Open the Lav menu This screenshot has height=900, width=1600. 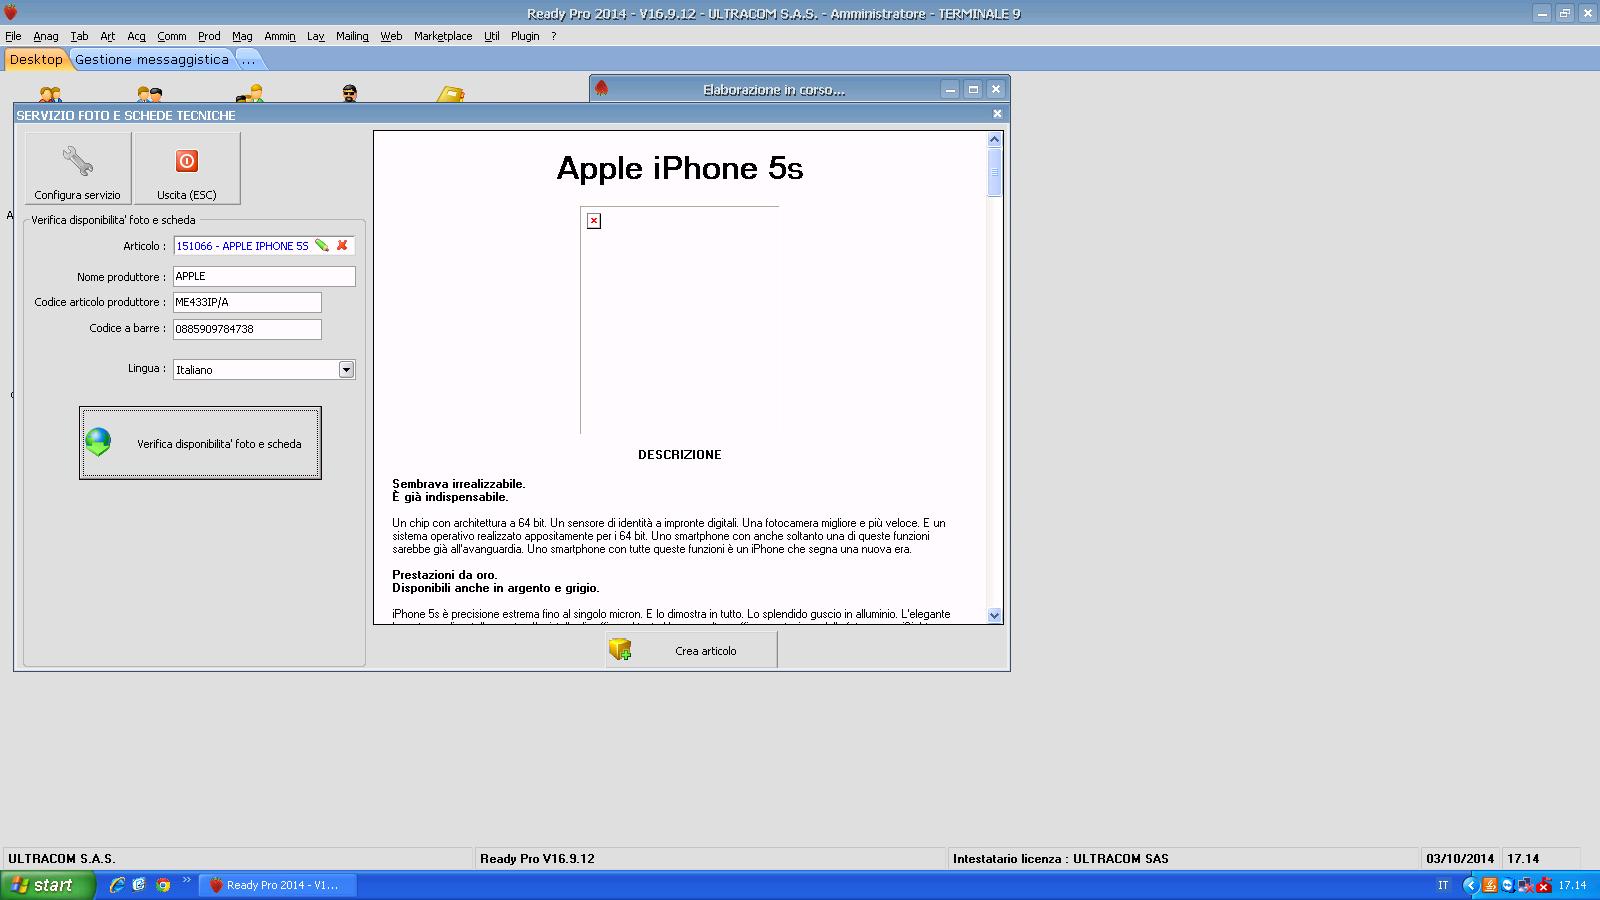click(316, 36)
